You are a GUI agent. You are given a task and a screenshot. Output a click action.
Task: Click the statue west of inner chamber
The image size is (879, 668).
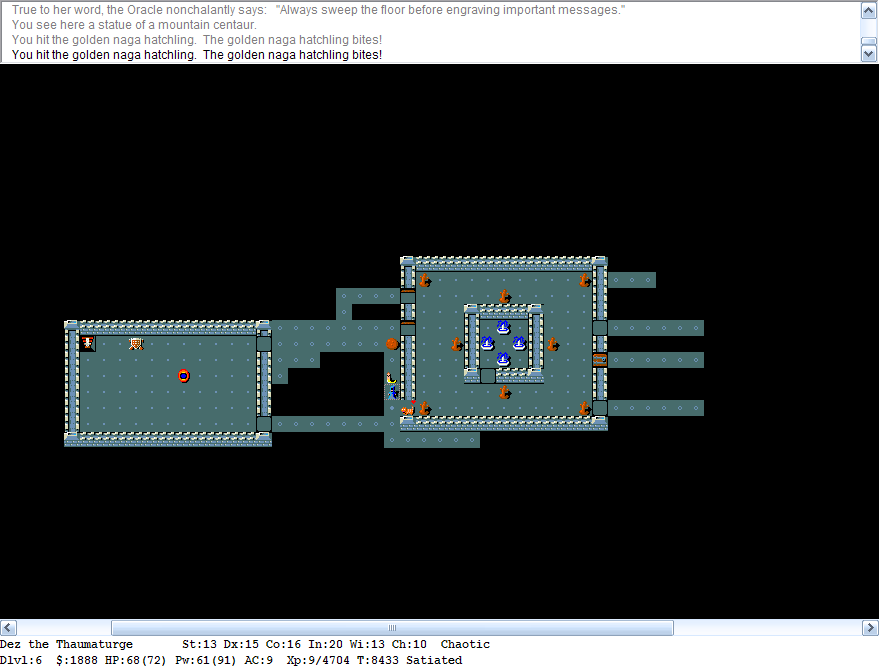point(457,344)
